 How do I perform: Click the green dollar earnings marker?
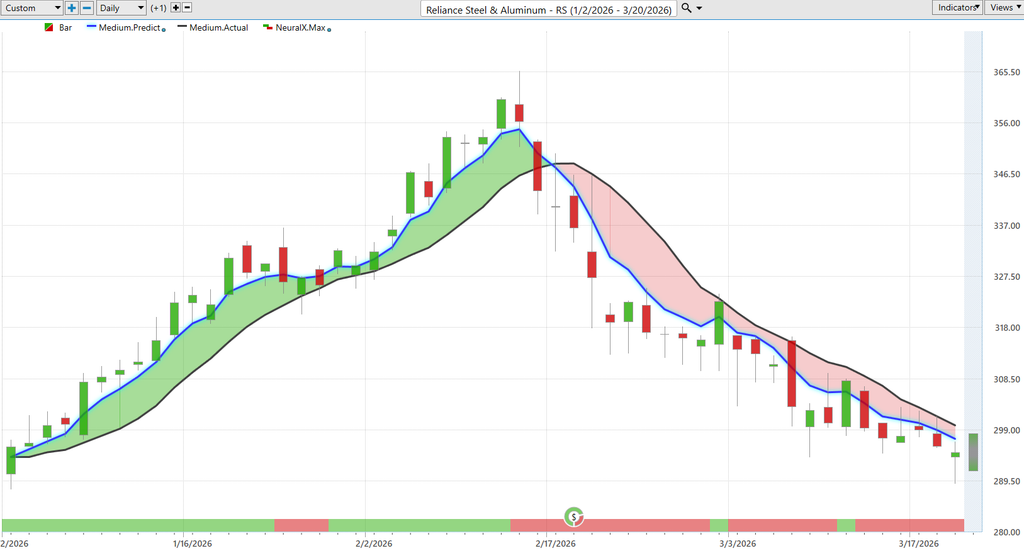pyautogui.click(x=574, y=517)
